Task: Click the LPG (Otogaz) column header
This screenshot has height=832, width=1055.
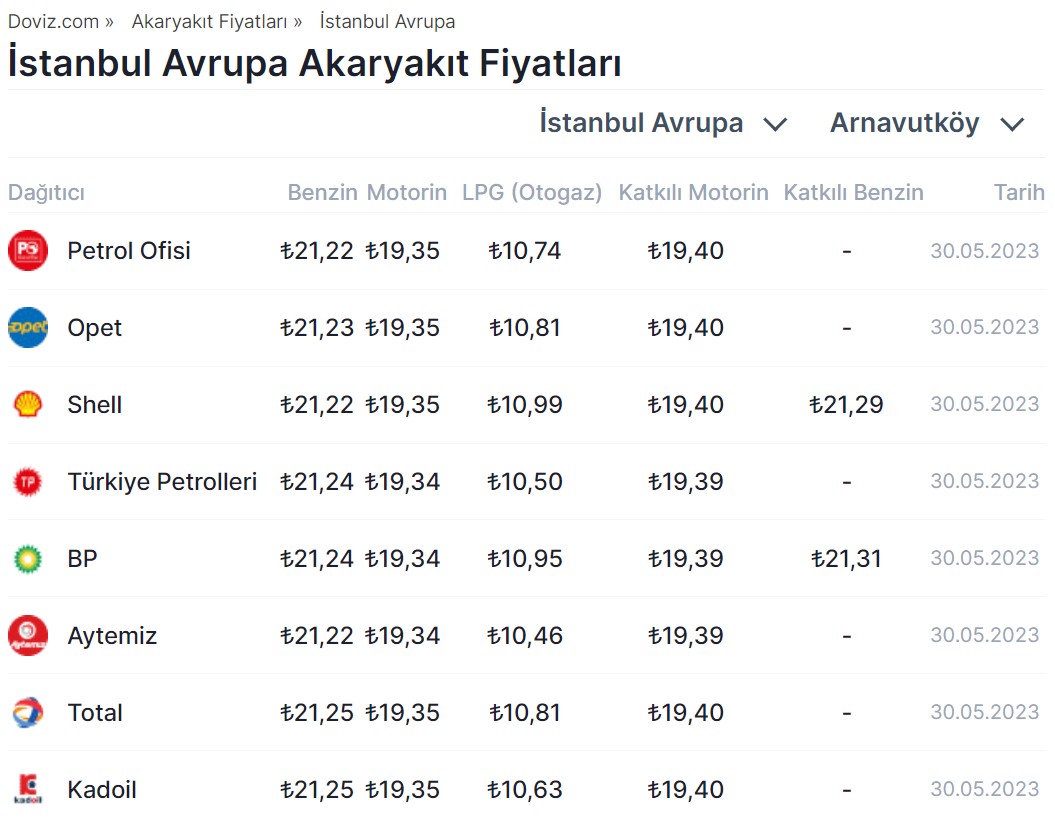Action: (x=532, y=192)
